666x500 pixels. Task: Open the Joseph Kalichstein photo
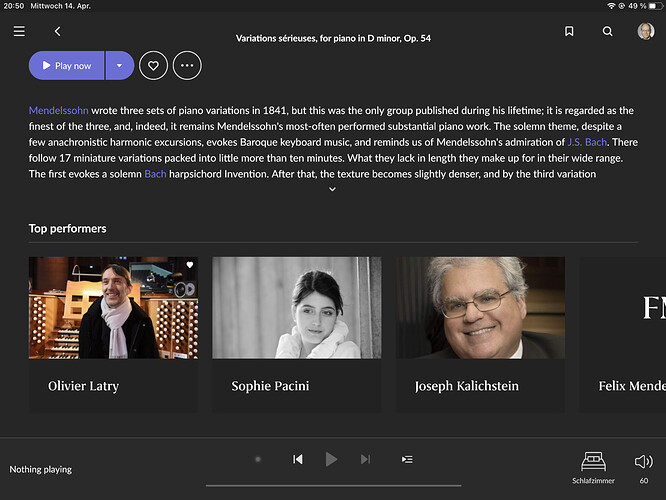(x=480, y=308)
